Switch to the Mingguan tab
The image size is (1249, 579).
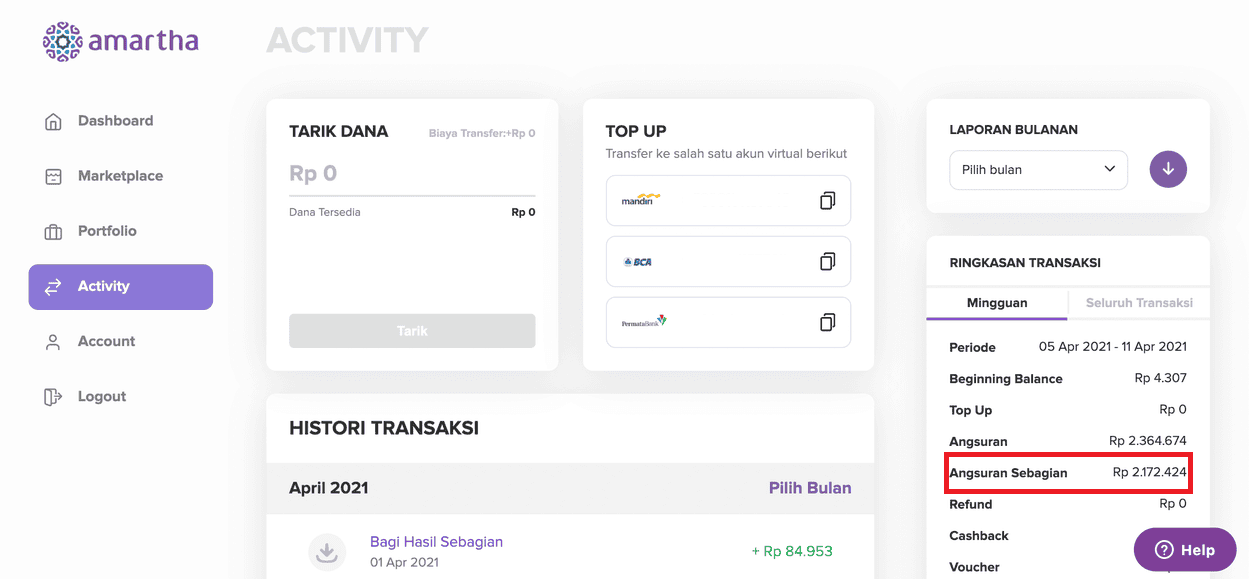pos(996,303)
